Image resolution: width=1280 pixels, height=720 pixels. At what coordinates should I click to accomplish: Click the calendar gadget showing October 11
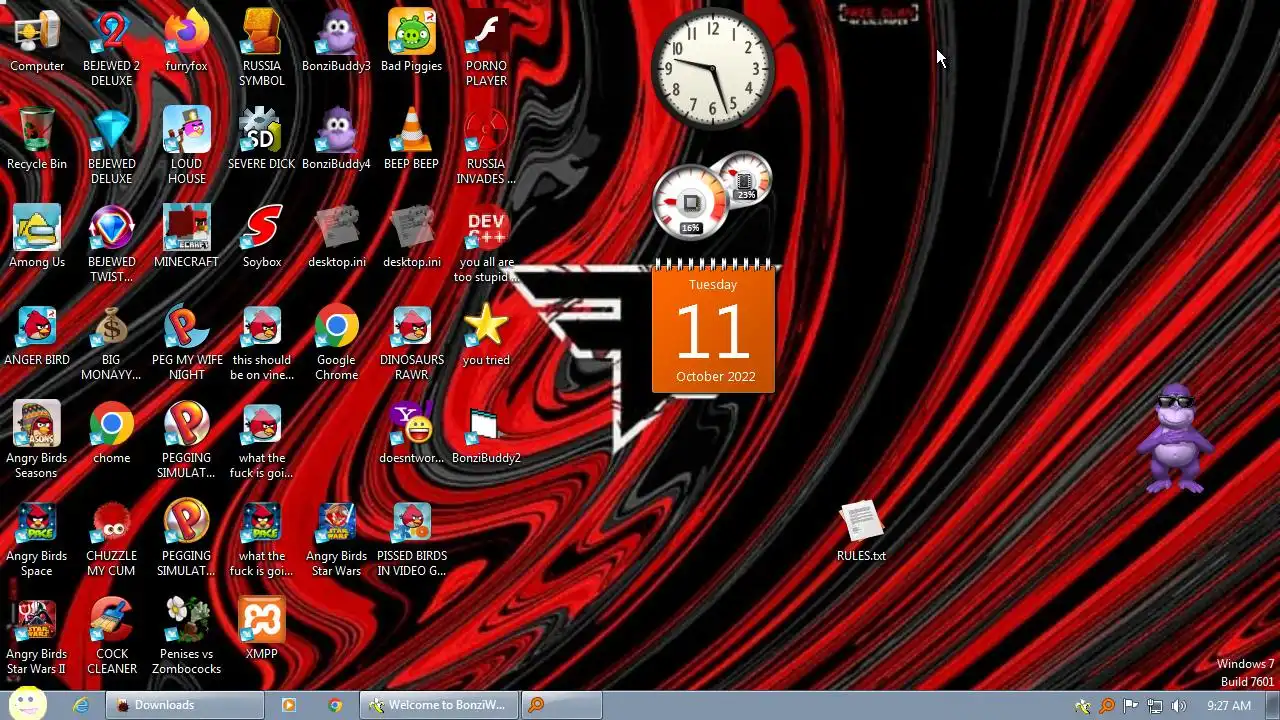point(713,328)
